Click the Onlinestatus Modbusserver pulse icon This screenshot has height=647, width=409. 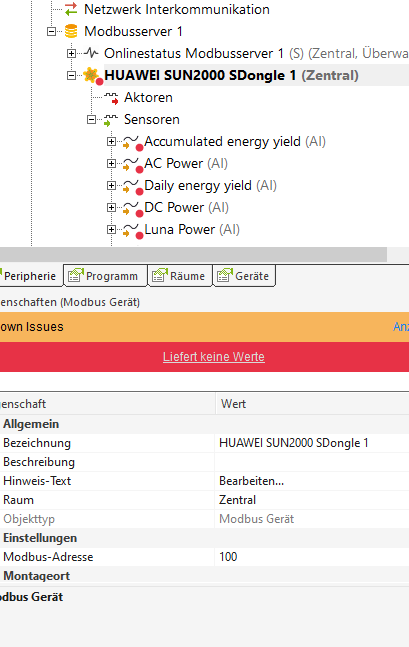coord(91,53)
